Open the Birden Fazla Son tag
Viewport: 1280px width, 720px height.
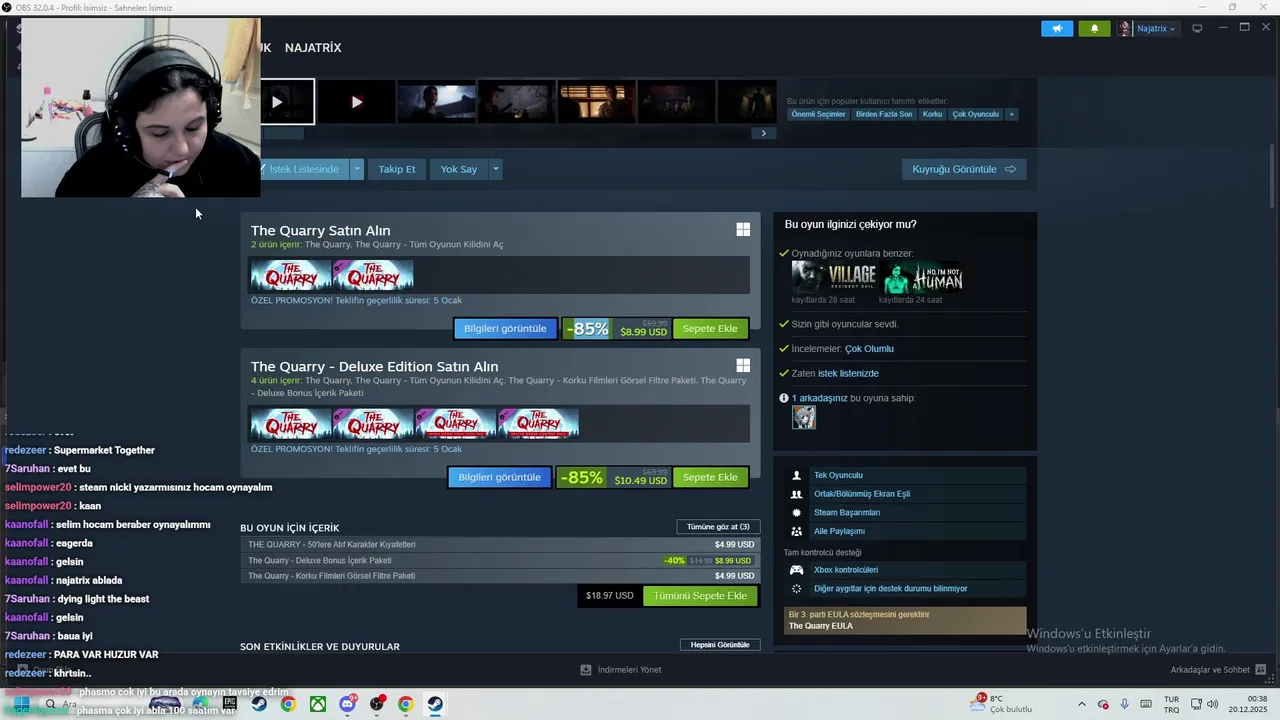[x=884, y=114]
